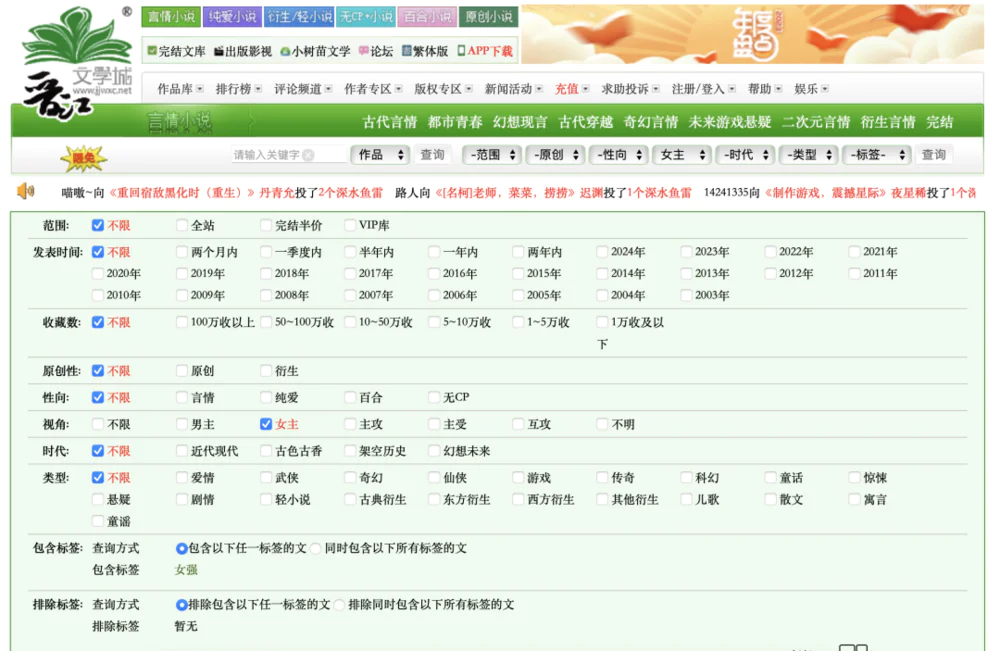Open 论坛 with the chat bubble icon
The height and width of the screenshot is (651, 1000).
click(x=376, y=51)
